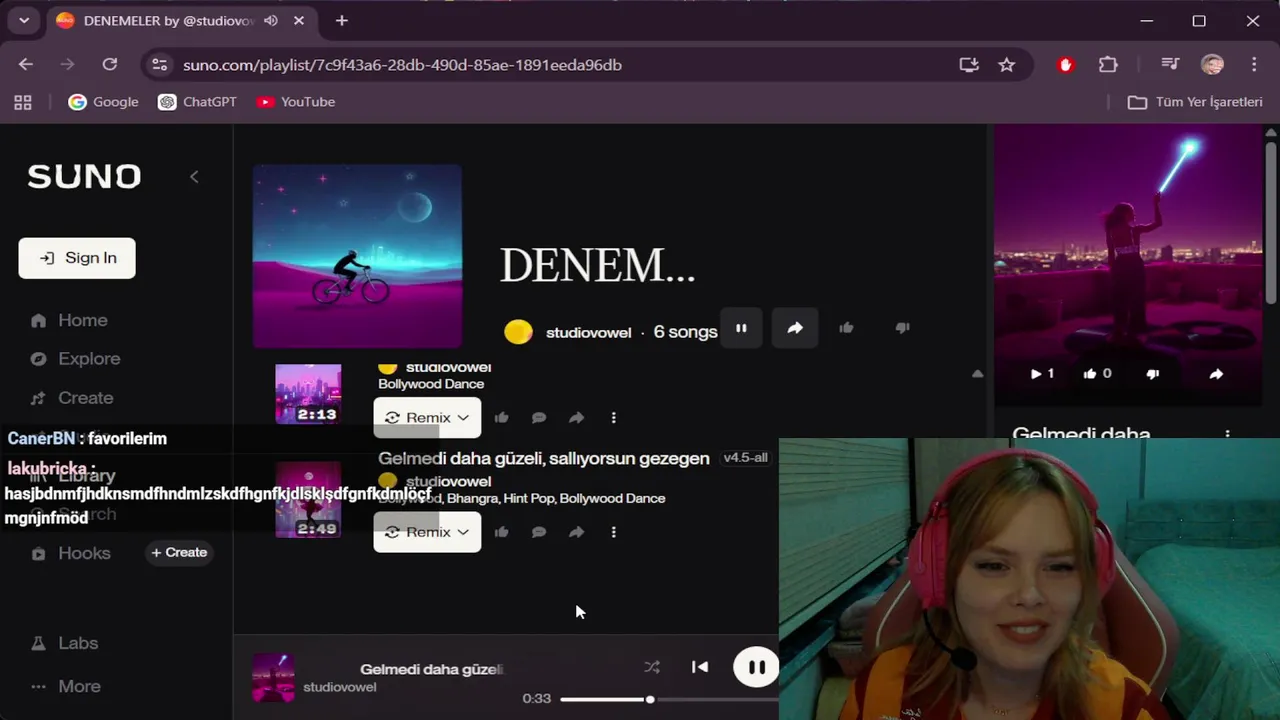This screenshot has height=720, width=1280.
Task: Open Explore in the Suno sidebar
Action: [75, 359]
